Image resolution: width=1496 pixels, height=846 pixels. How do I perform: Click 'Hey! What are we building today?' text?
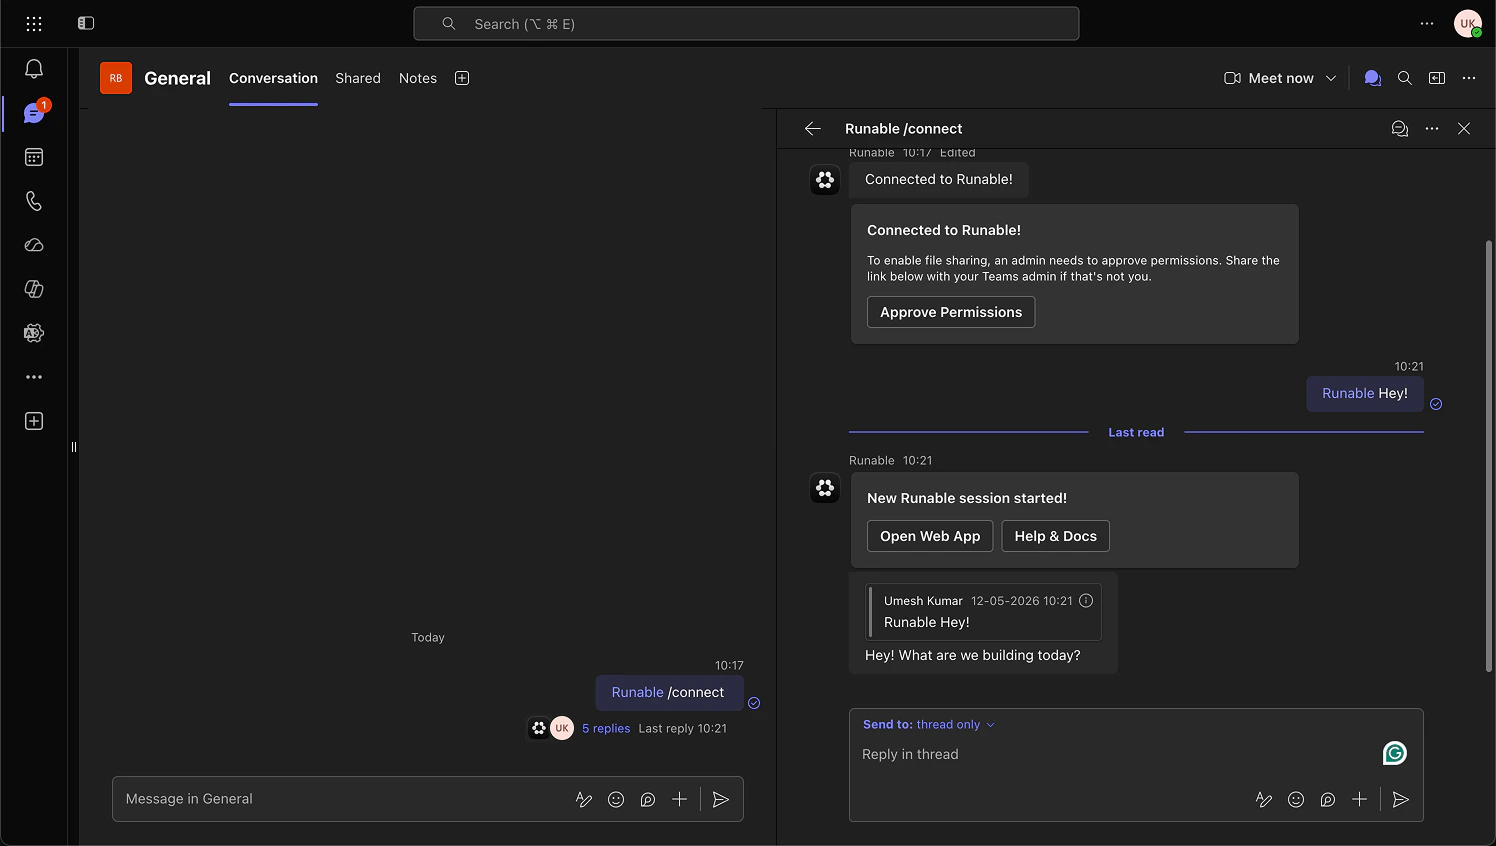click(x=973, y=655)
